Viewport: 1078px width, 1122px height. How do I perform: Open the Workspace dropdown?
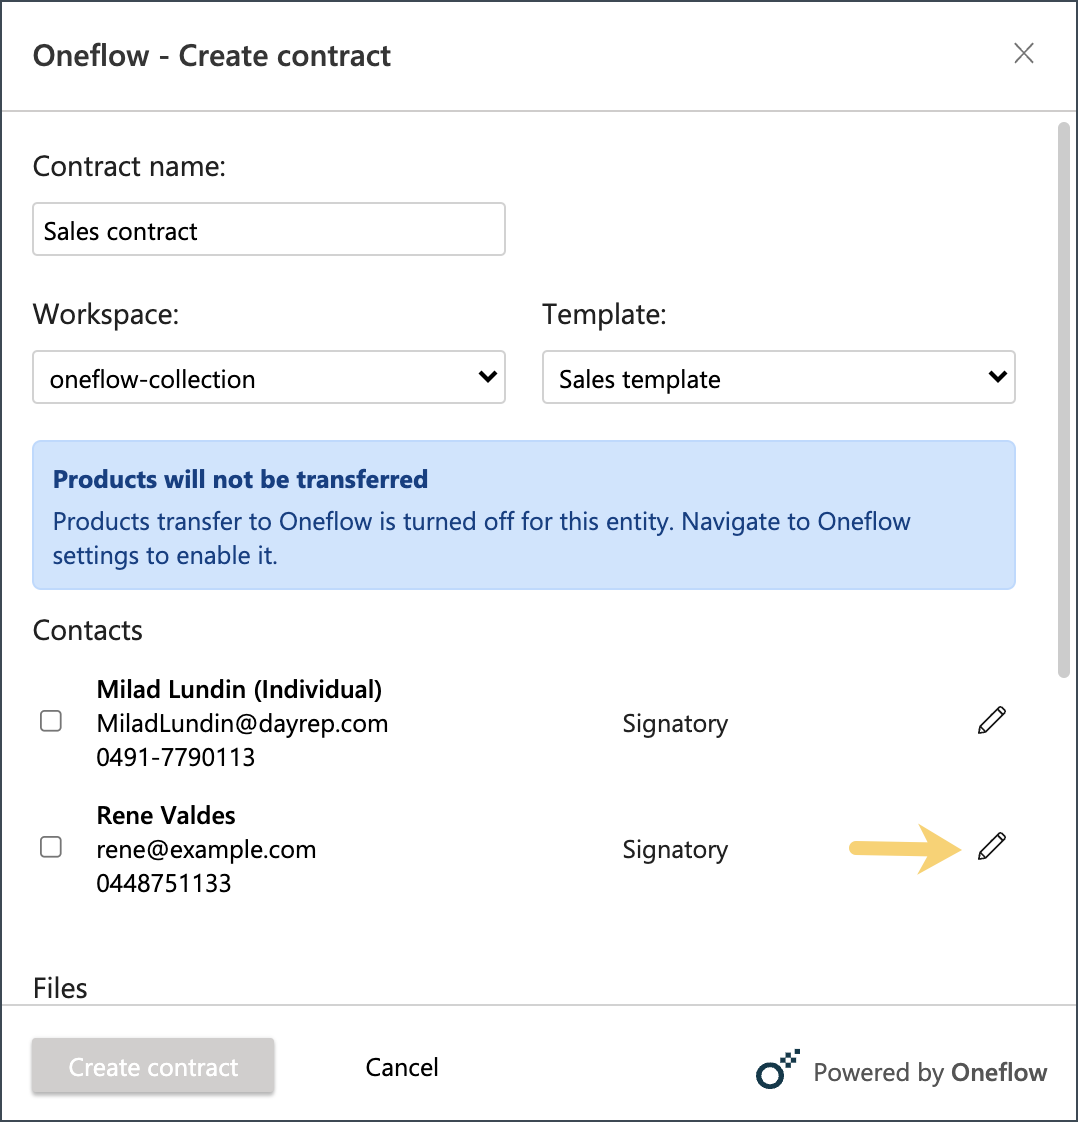pyautogui.click(x=269, y=377)
